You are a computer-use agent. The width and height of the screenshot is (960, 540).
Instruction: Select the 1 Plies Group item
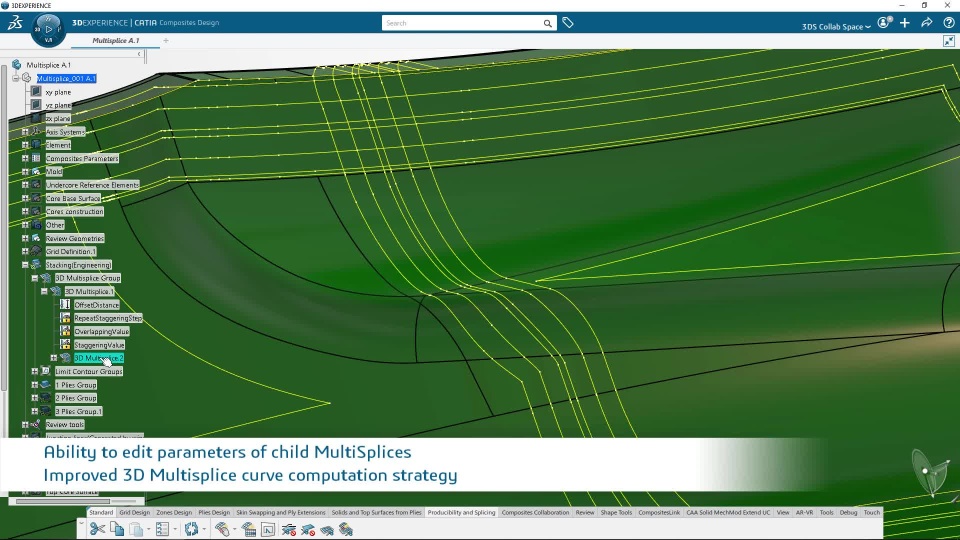pos(76,385)
